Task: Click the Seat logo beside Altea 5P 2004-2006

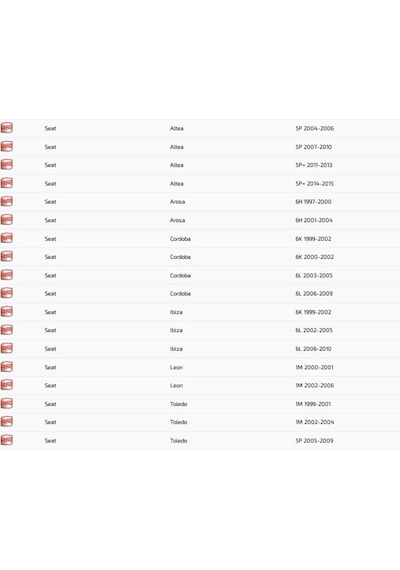Action: (7, 128)
